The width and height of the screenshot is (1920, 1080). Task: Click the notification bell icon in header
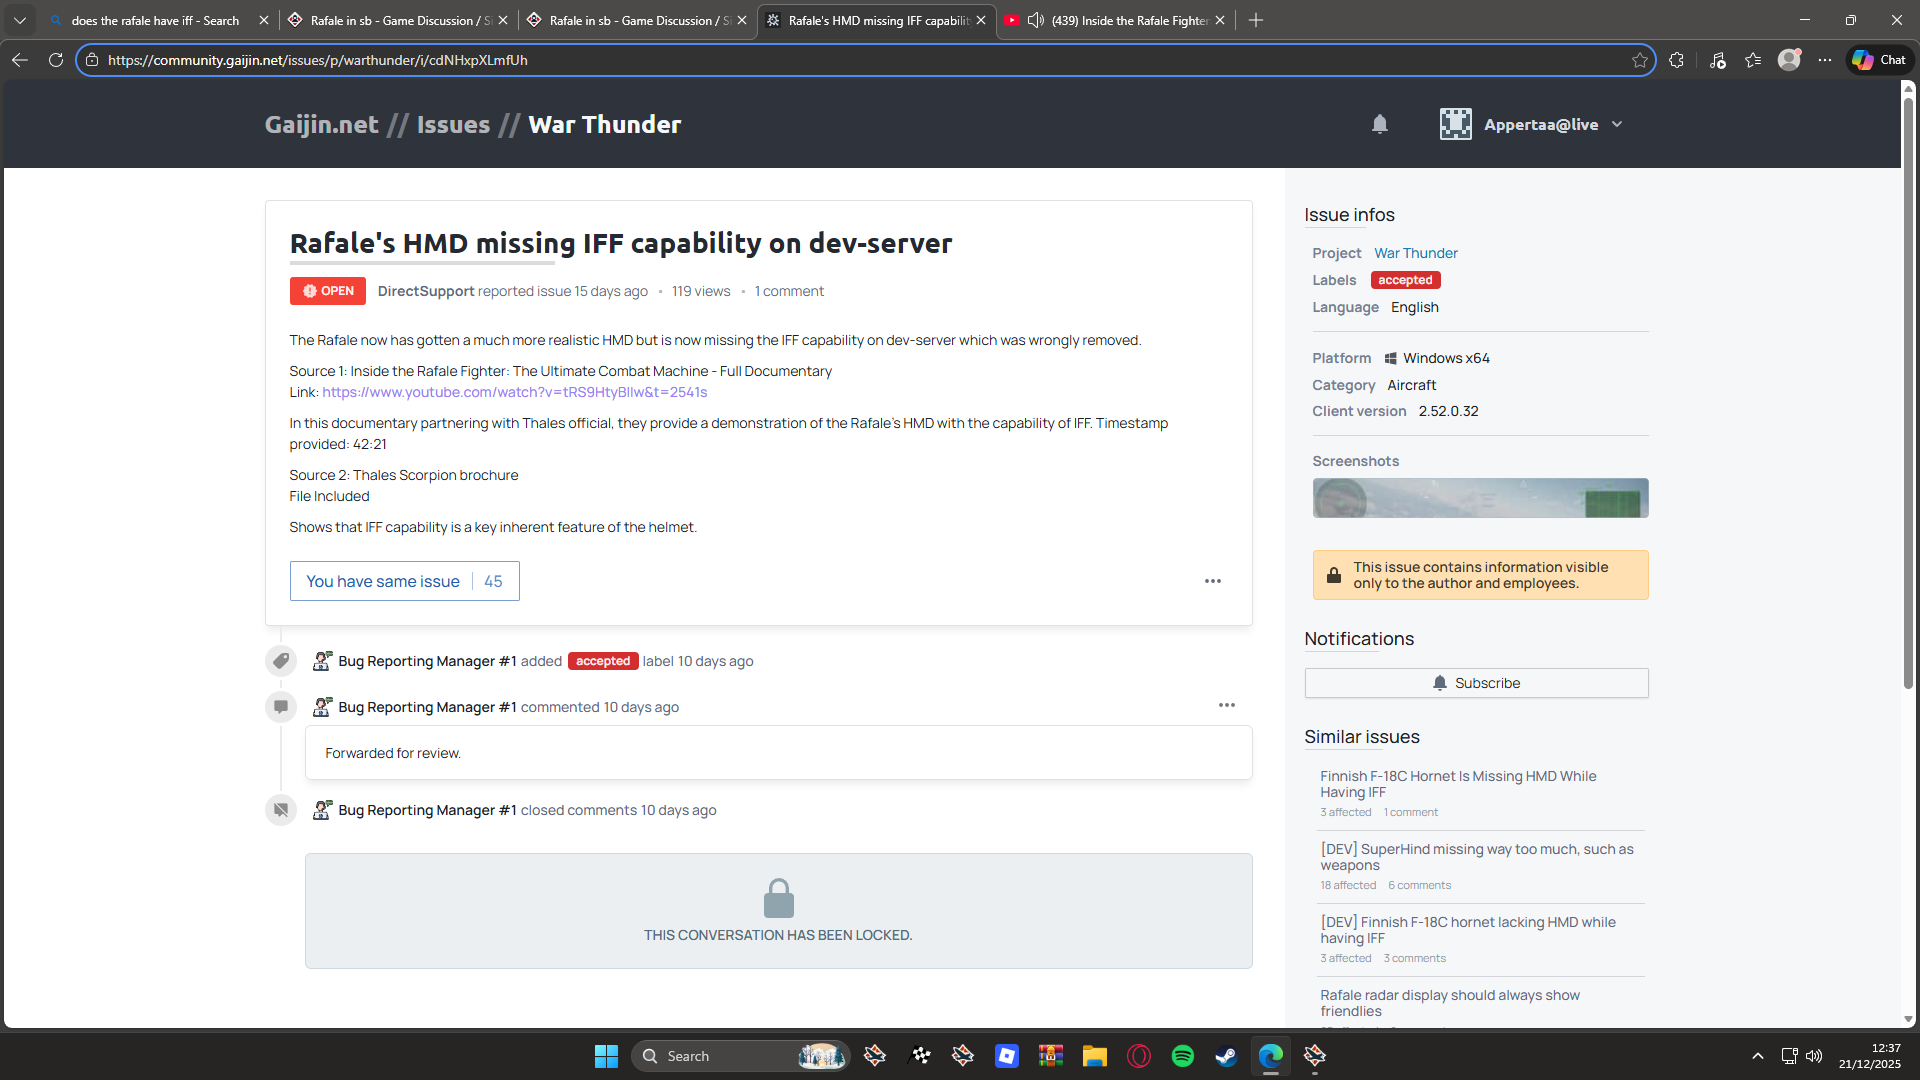[x=1380, y=124]
